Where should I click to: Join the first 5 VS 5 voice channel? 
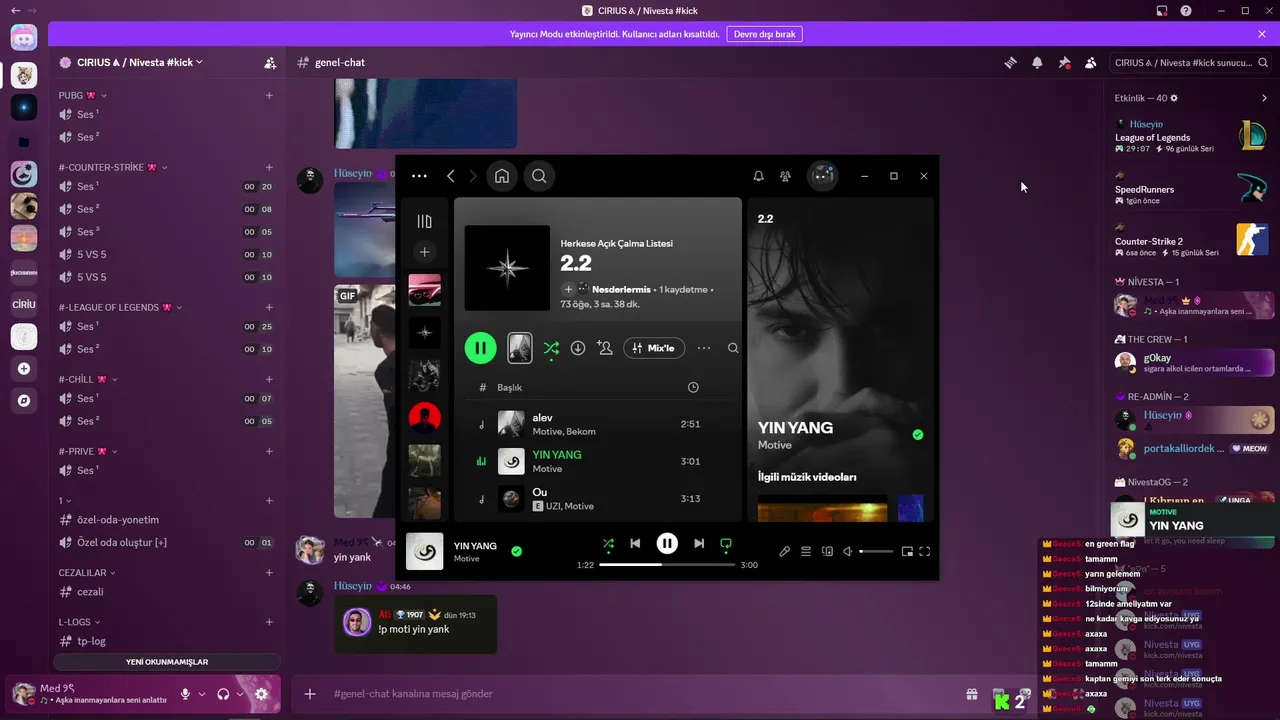pos(166,254)
